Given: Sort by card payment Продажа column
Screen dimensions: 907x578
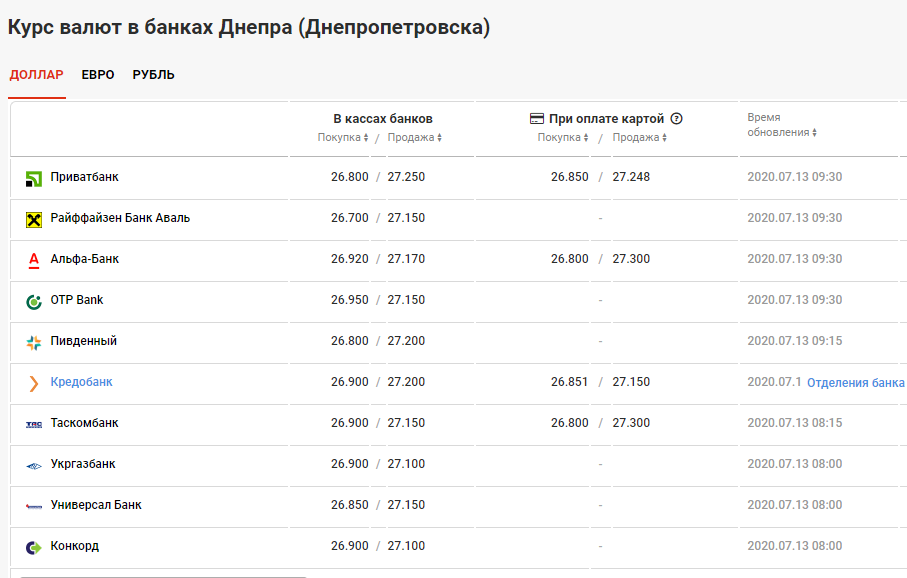Looking at the screenshot, I should coord(640,137).
